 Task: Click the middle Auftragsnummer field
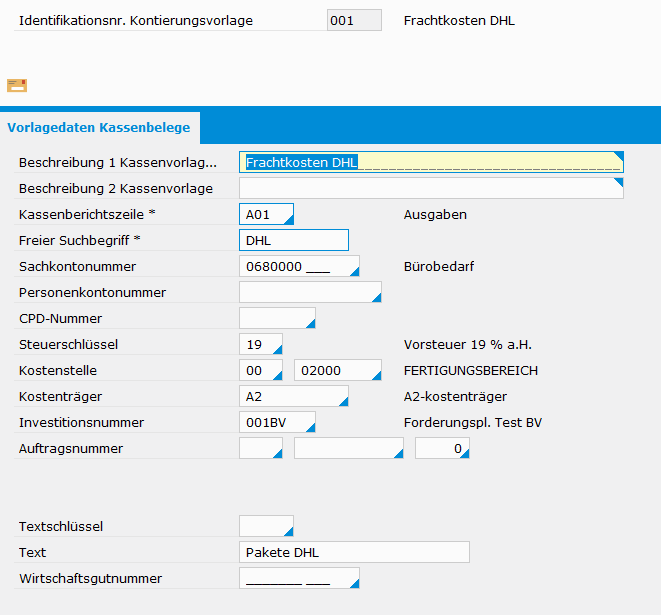click(349, 448)
